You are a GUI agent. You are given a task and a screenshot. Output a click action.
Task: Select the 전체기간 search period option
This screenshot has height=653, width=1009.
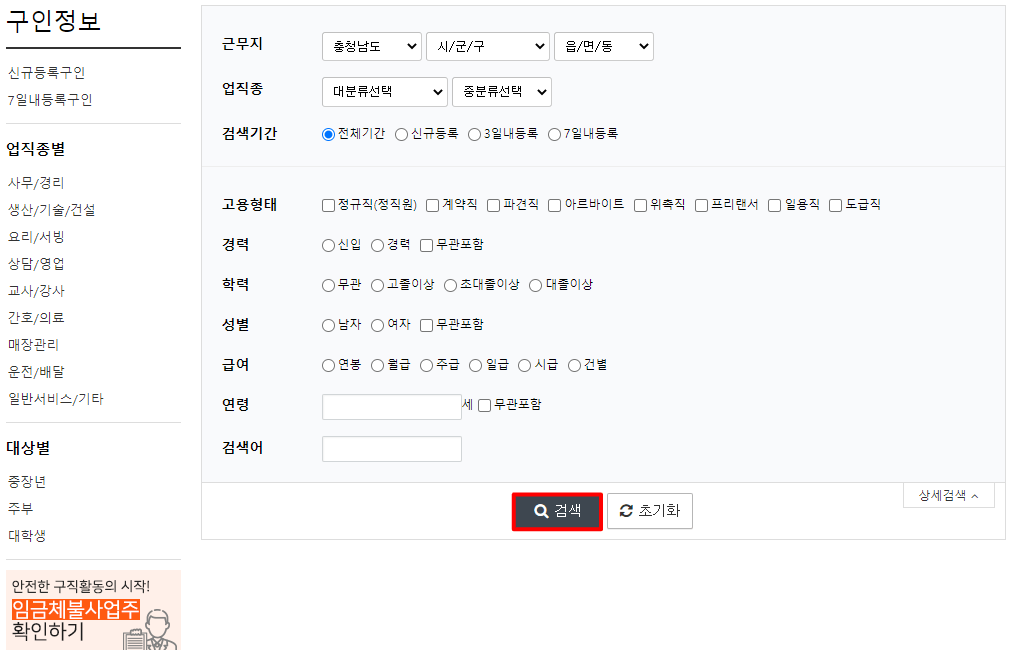tap(327, 133)
